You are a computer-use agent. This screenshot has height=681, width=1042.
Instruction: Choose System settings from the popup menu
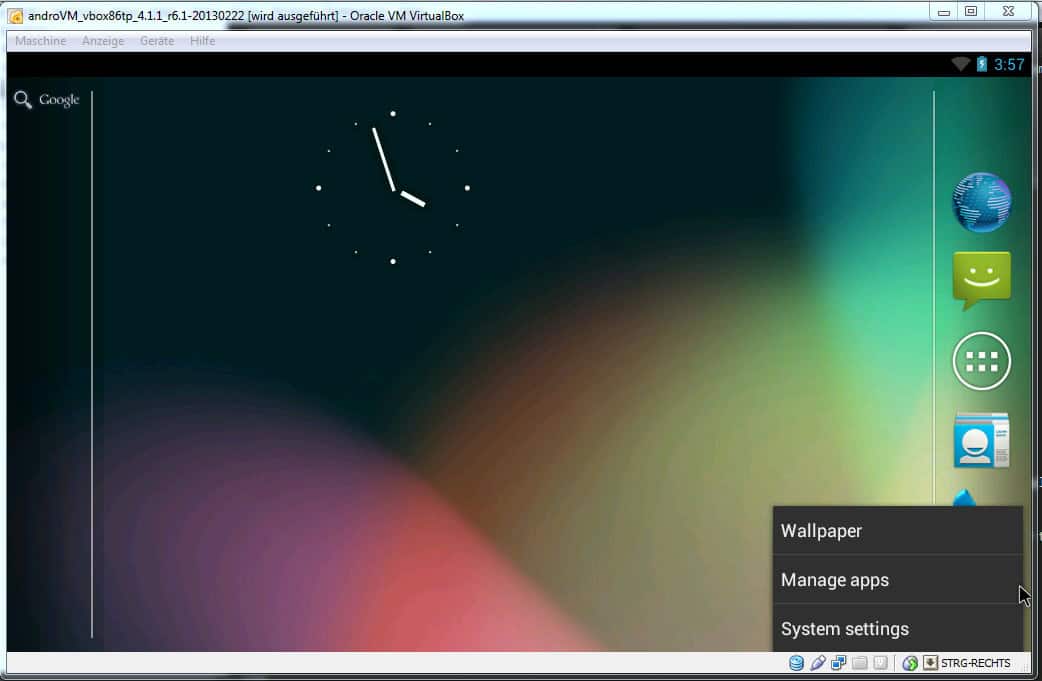897,629
